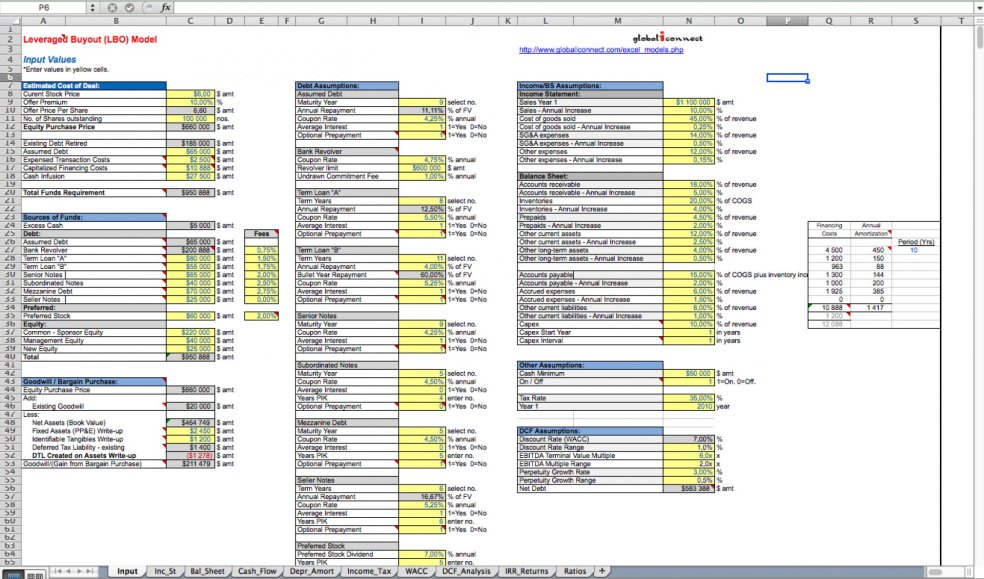Click the Cancel (X) icon on formula bar
The width and height of the screenshot is (984, 579).
tap(112, 7)
